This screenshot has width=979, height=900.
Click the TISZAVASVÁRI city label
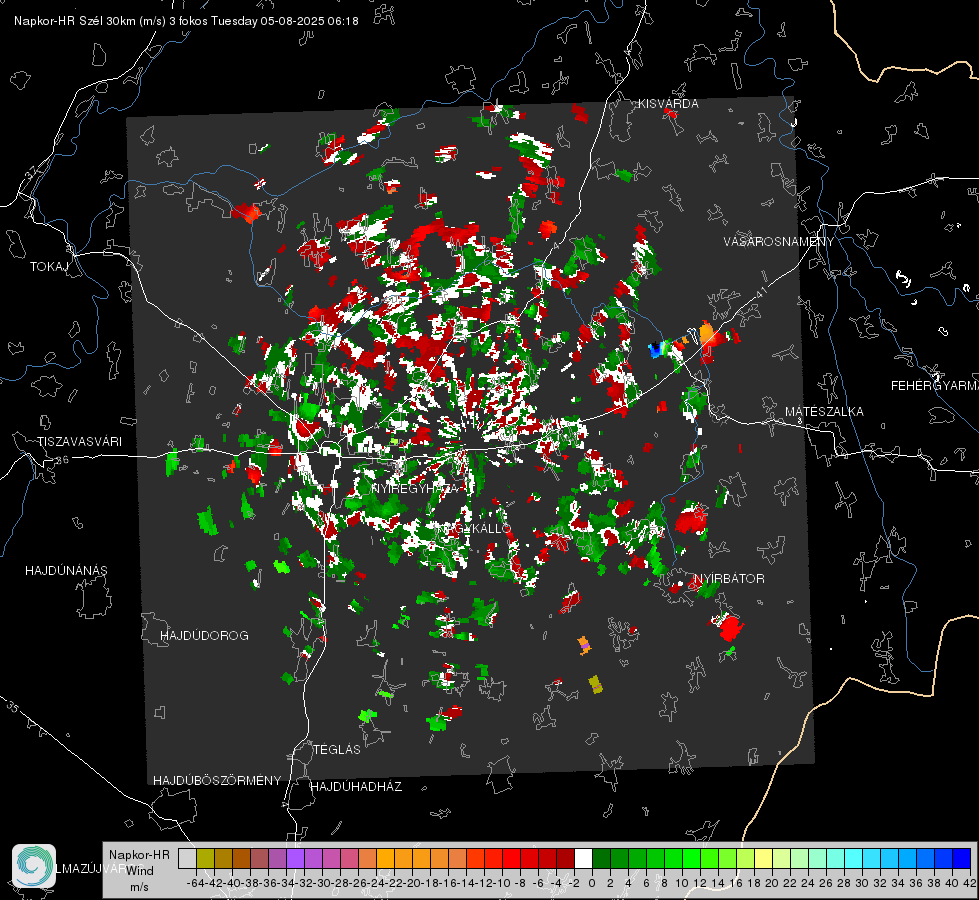click(x=79, y=442)
